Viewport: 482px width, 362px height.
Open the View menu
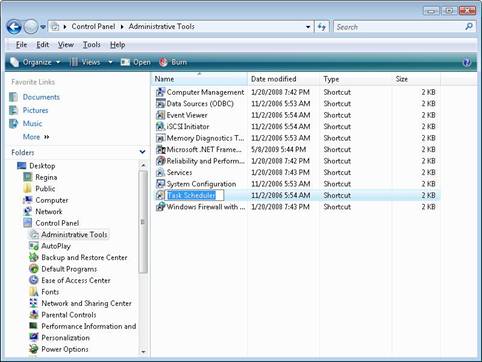click(66, 45)
